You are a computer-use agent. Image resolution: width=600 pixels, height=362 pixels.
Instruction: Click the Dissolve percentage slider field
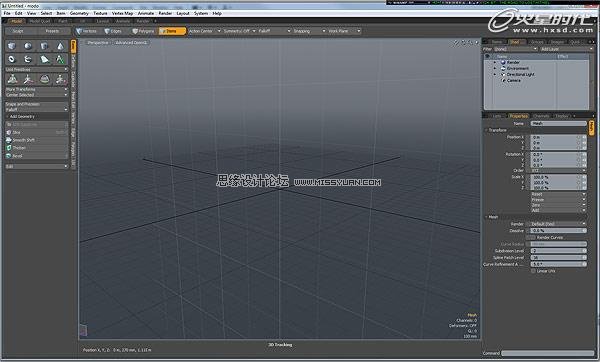point(558,231)
